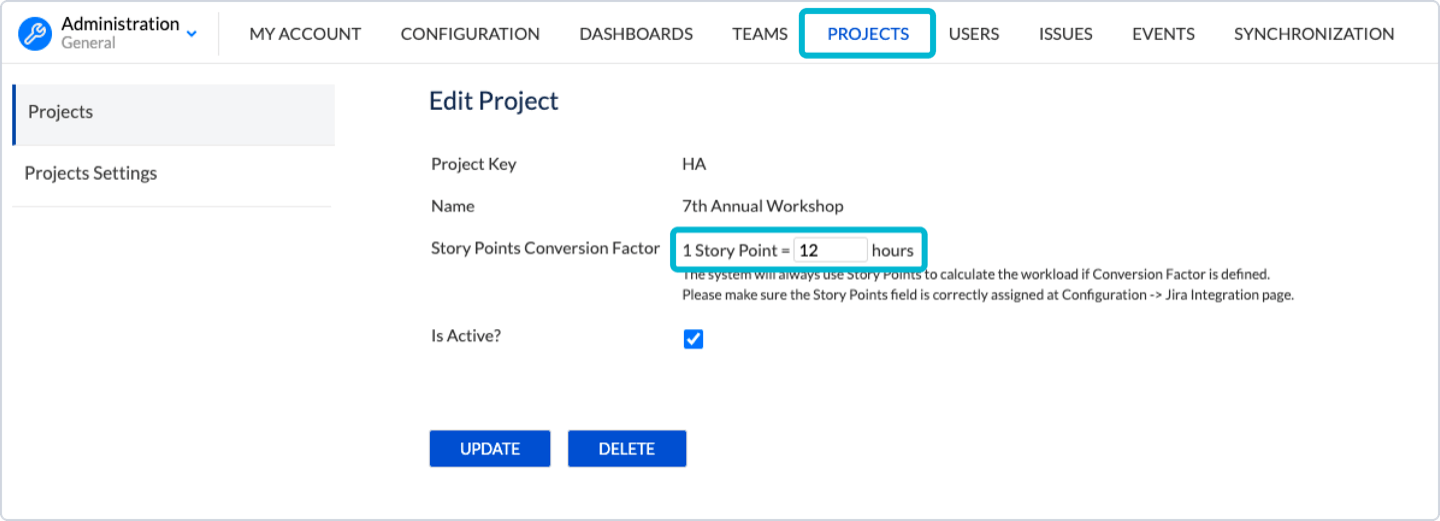Screen dimensions: 1440x521
Task: Click the Administration wrench icon
Action: pos(35,33)
